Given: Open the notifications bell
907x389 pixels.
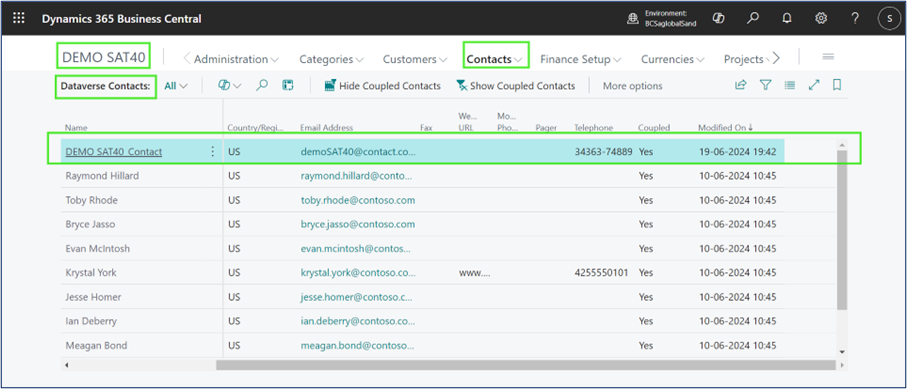Looking at the screenshot, I should pos(787,19).
